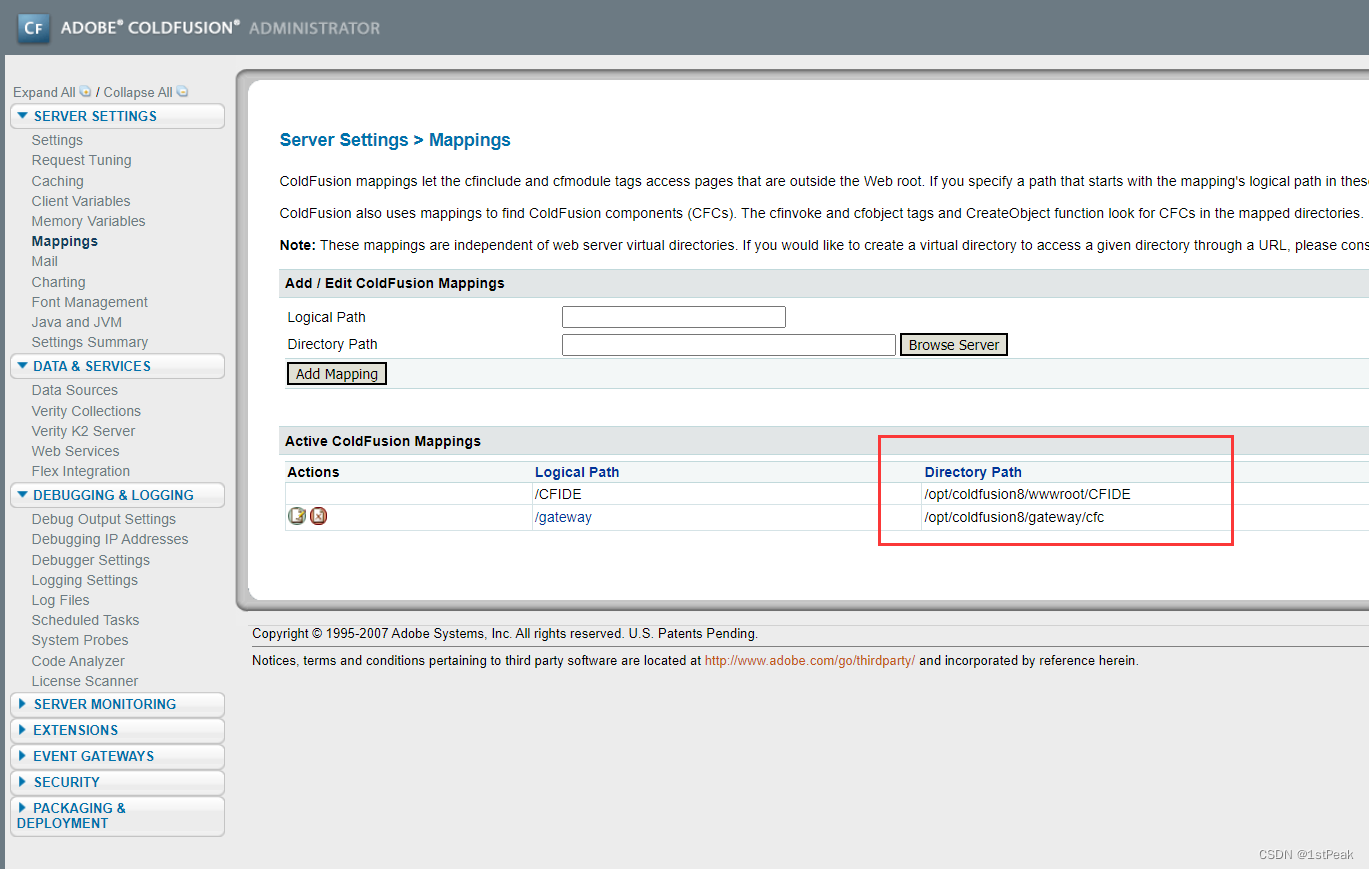1369x869 pixels.
Task: Open License Scanner
Action: pyautogui.click(x=84, y=681)
